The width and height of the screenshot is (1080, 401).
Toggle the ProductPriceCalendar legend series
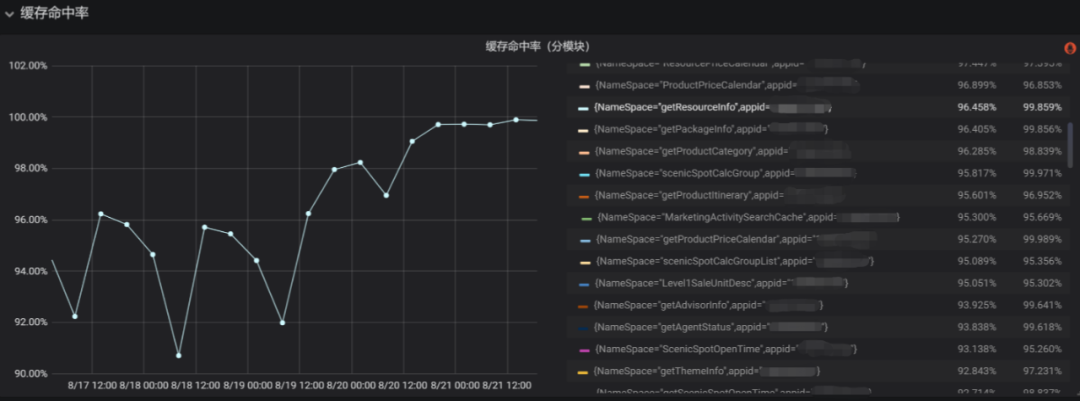(x=726, y=85)
